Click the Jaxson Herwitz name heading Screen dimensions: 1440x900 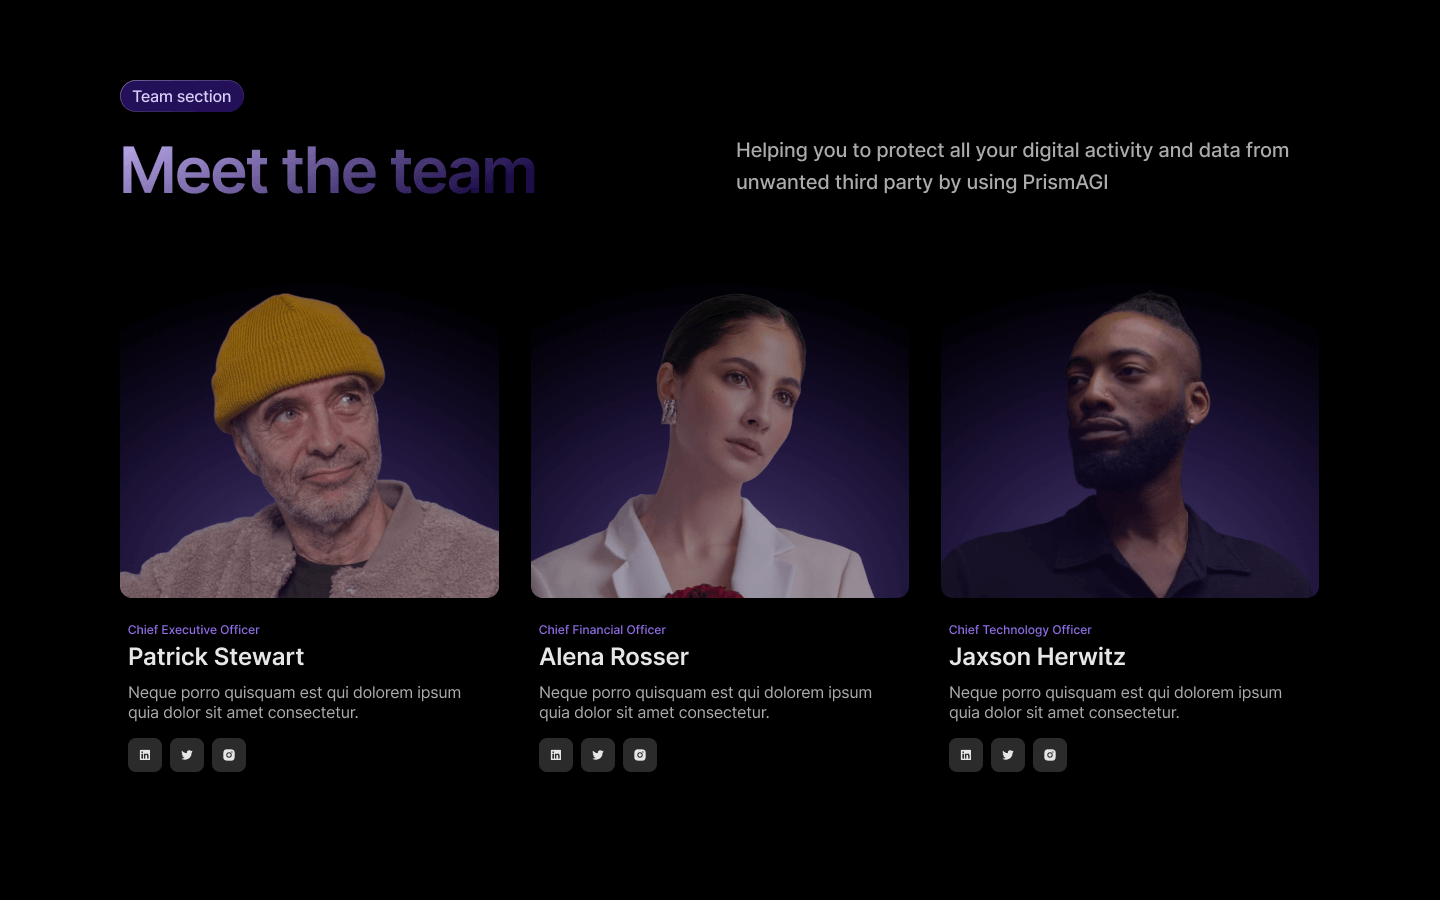click(1037, 657)
